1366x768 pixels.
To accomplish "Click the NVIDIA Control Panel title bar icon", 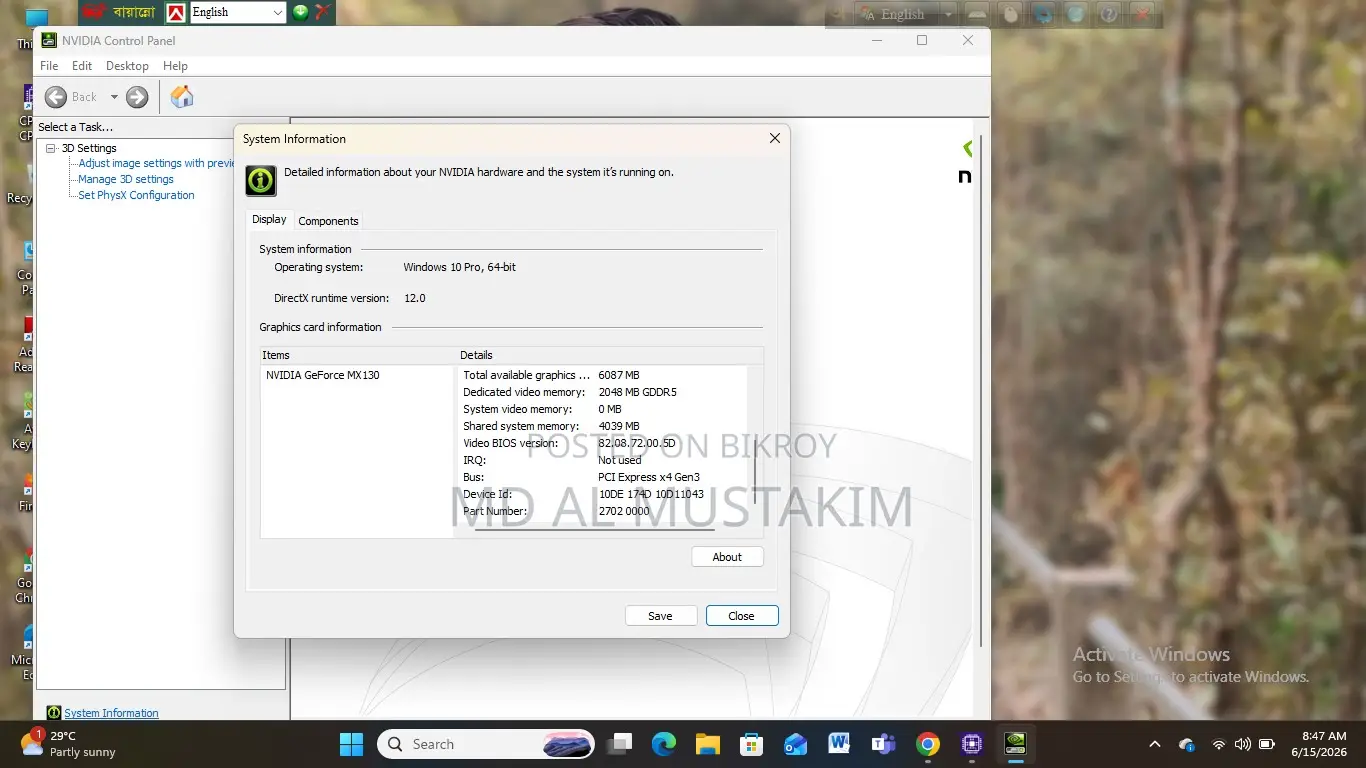I will tap(49, 41).
